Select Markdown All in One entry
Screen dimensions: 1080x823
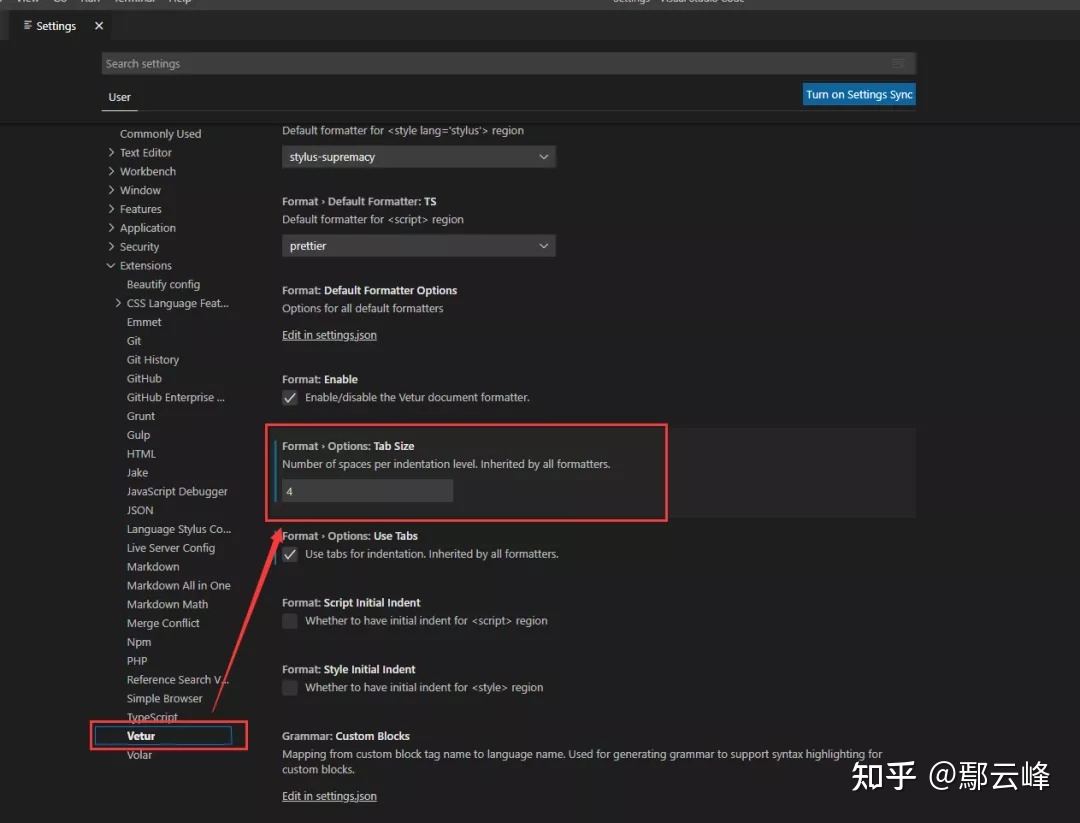[178, 585]
